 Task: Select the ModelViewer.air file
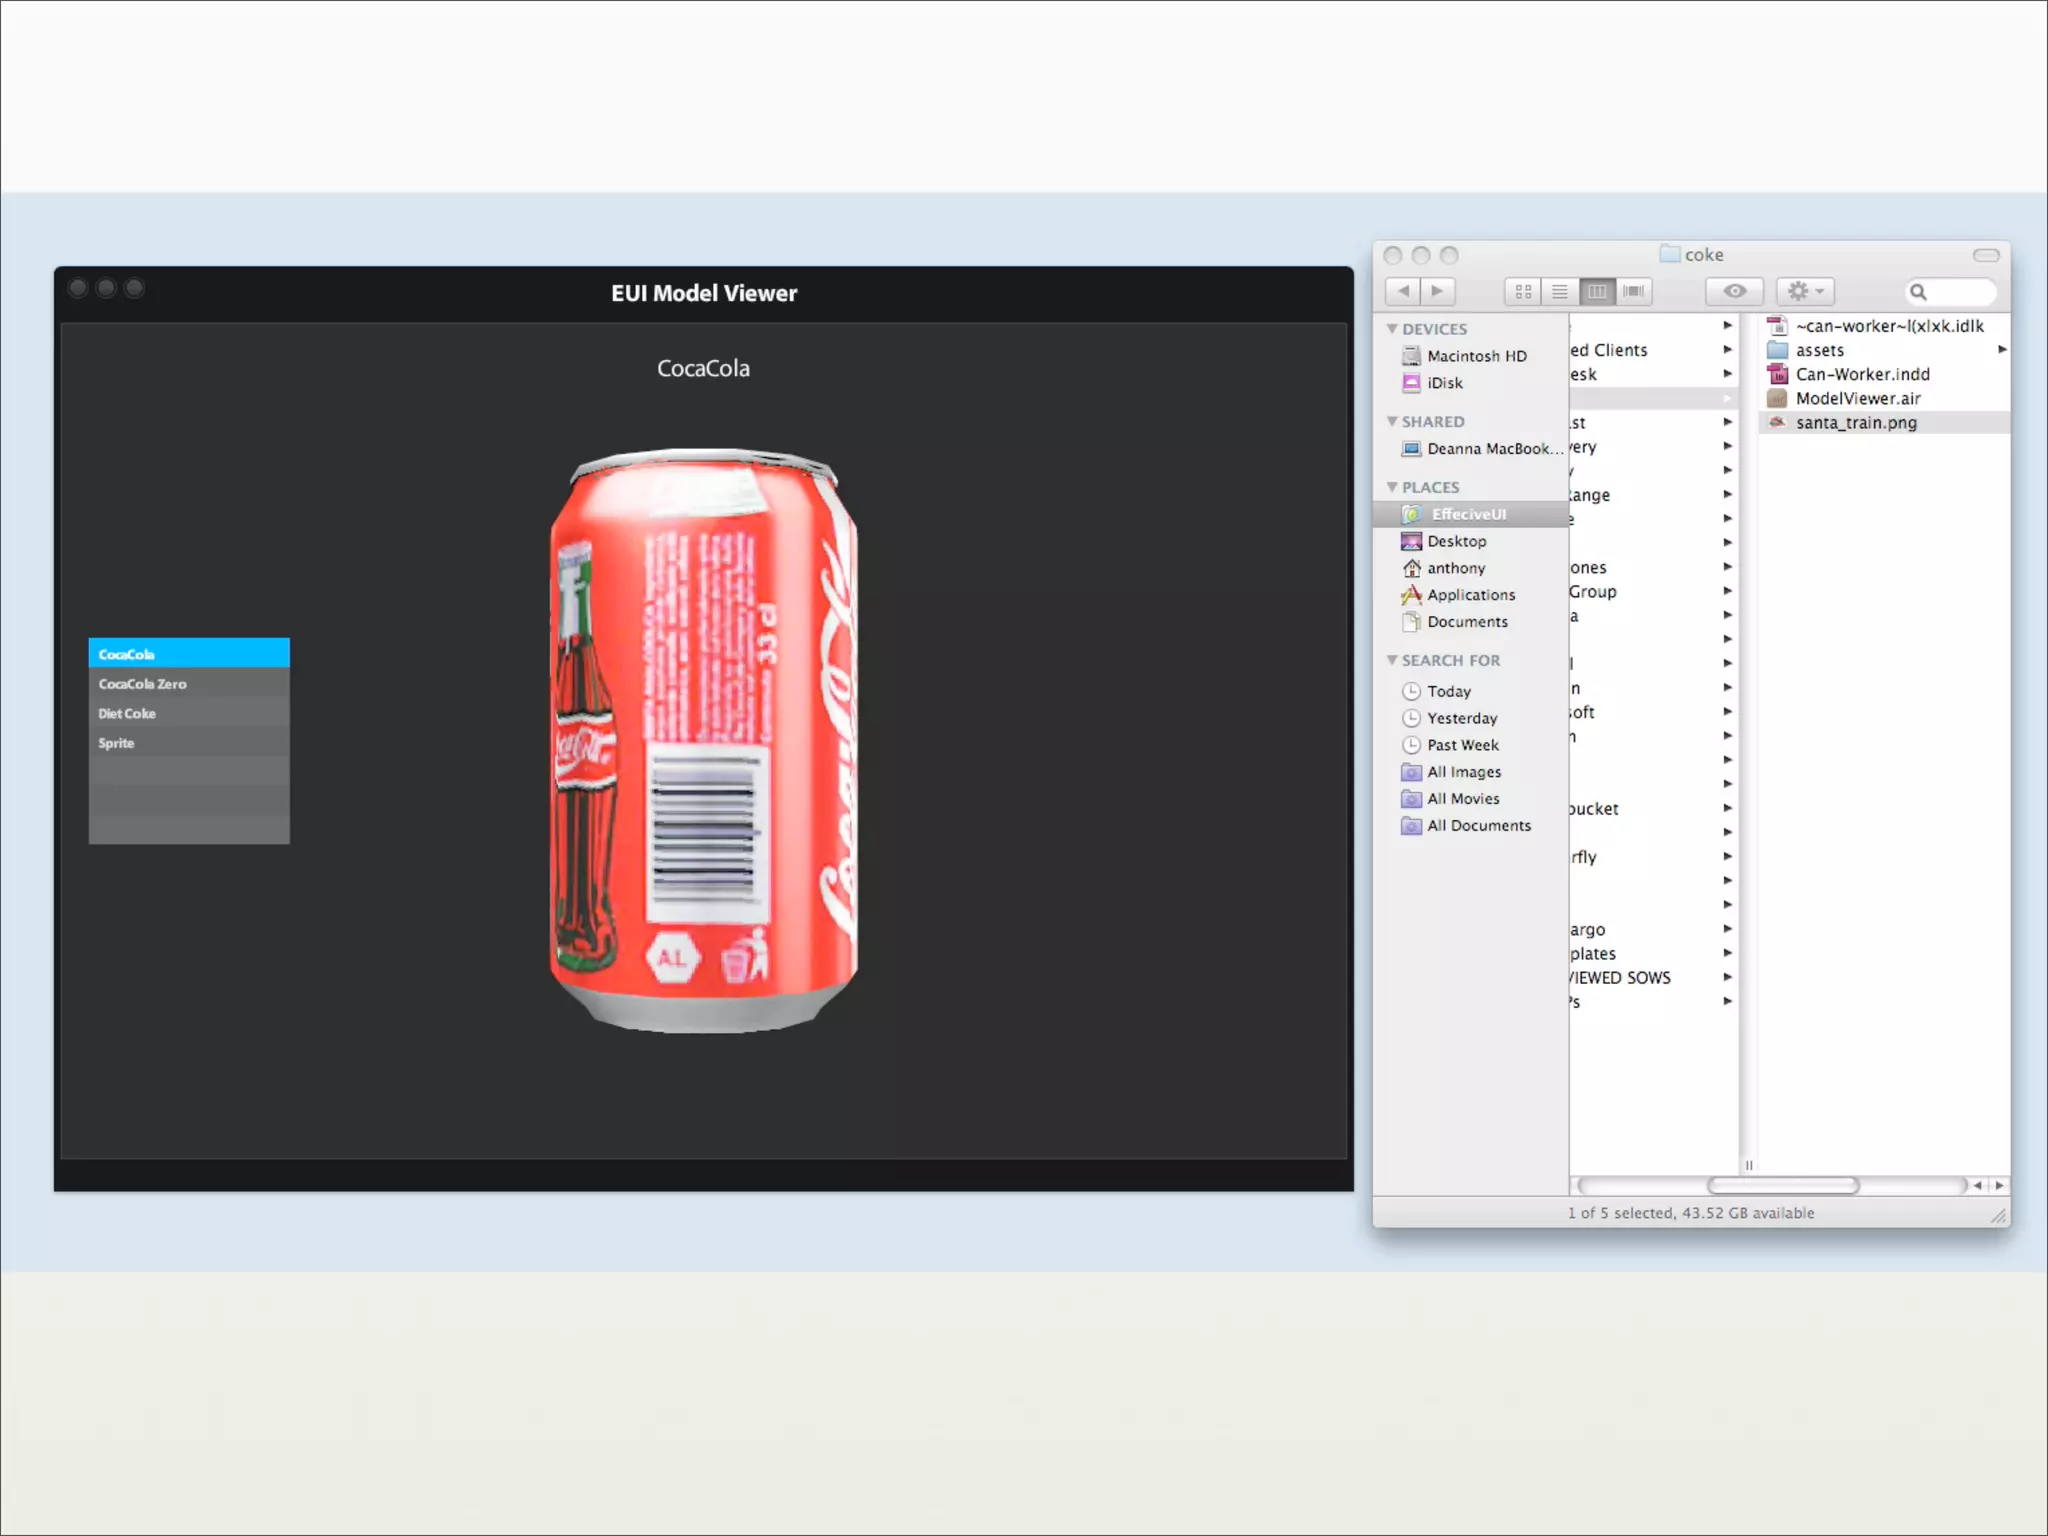tap(1857, 398)
